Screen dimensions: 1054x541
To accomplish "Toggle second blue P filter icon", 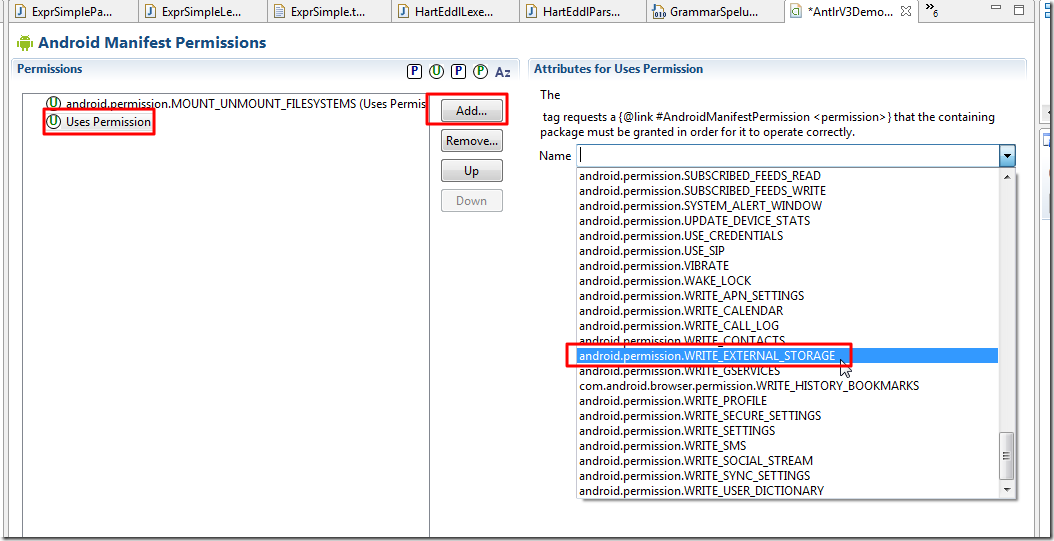I will point(458,72).
